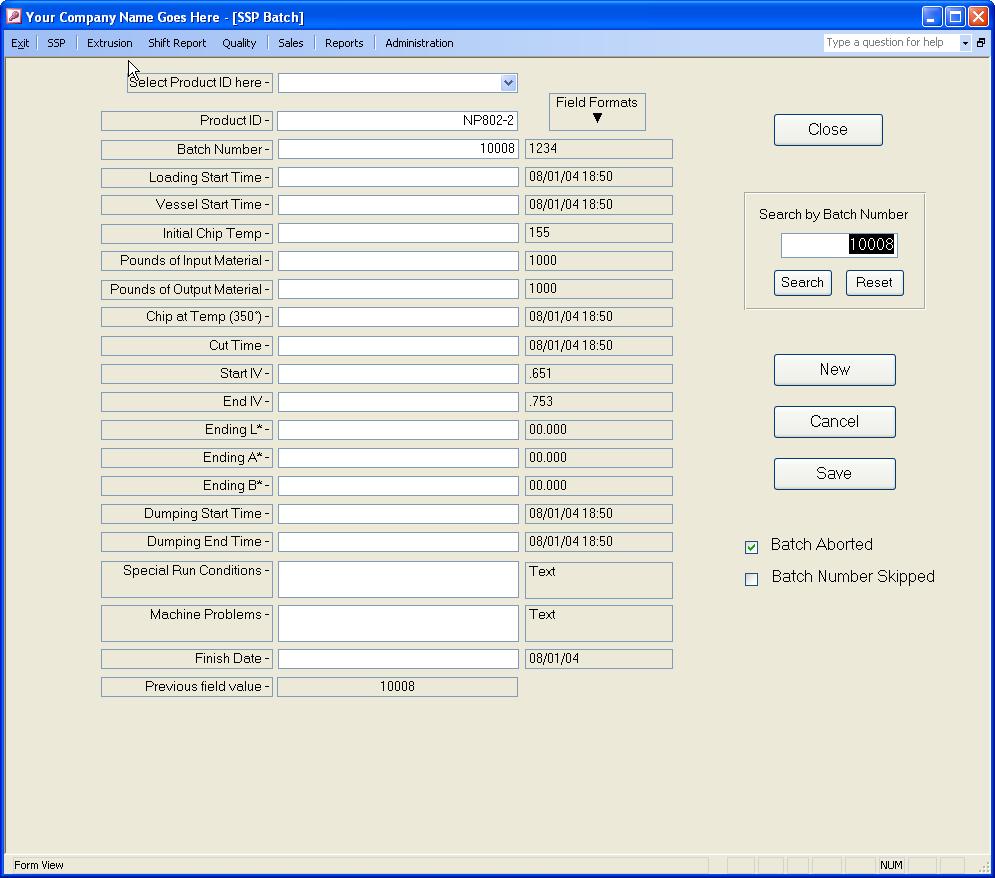Click the New button

(x=834, y=370)
